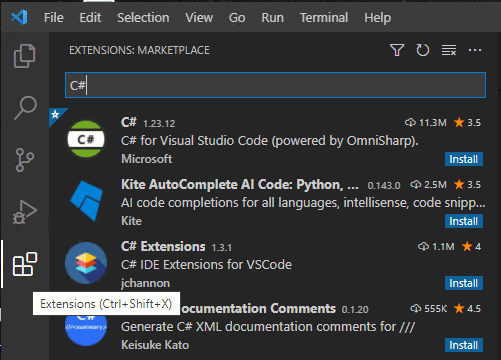Click the Kite publisher name
The image size is (501, 360).
pyautogui.click(x=131, y=221)
